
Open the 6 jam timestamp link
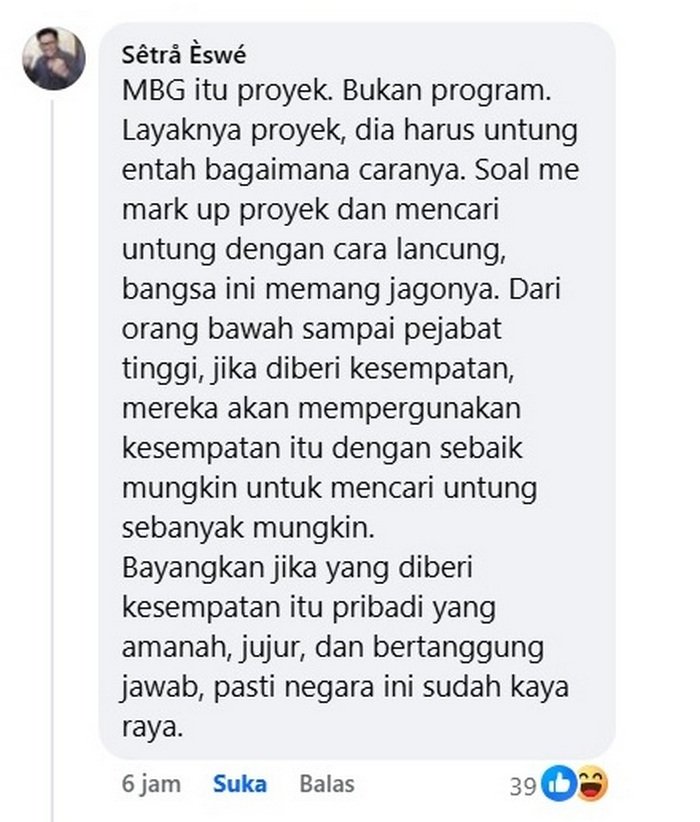[152, 784]
